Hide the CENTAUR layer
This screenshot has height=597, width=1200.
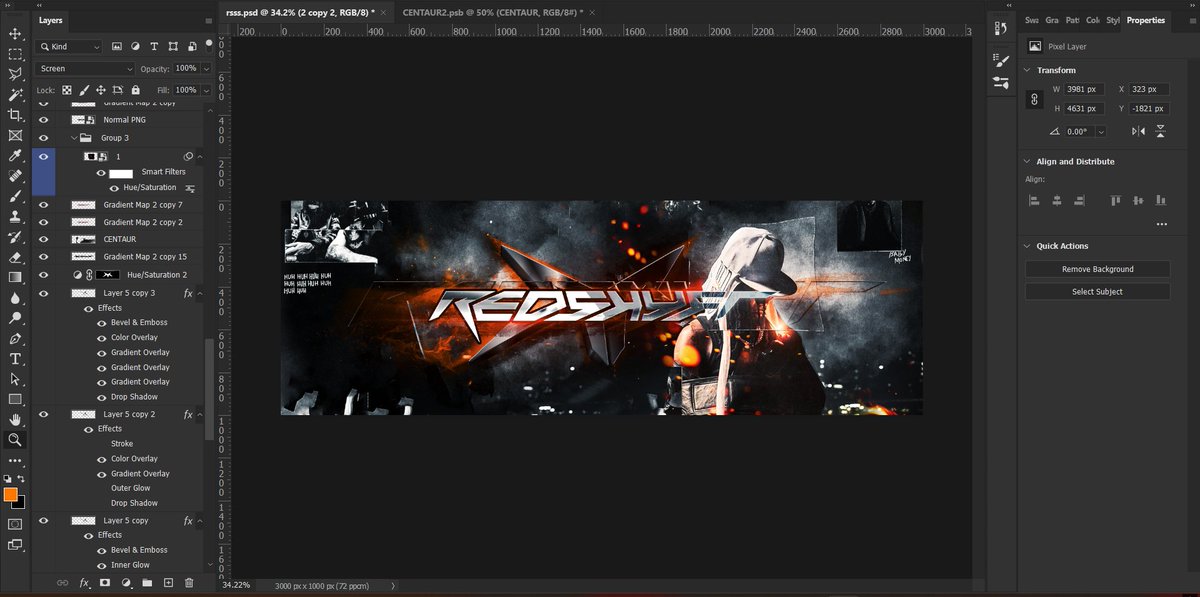tap(43, 240)
